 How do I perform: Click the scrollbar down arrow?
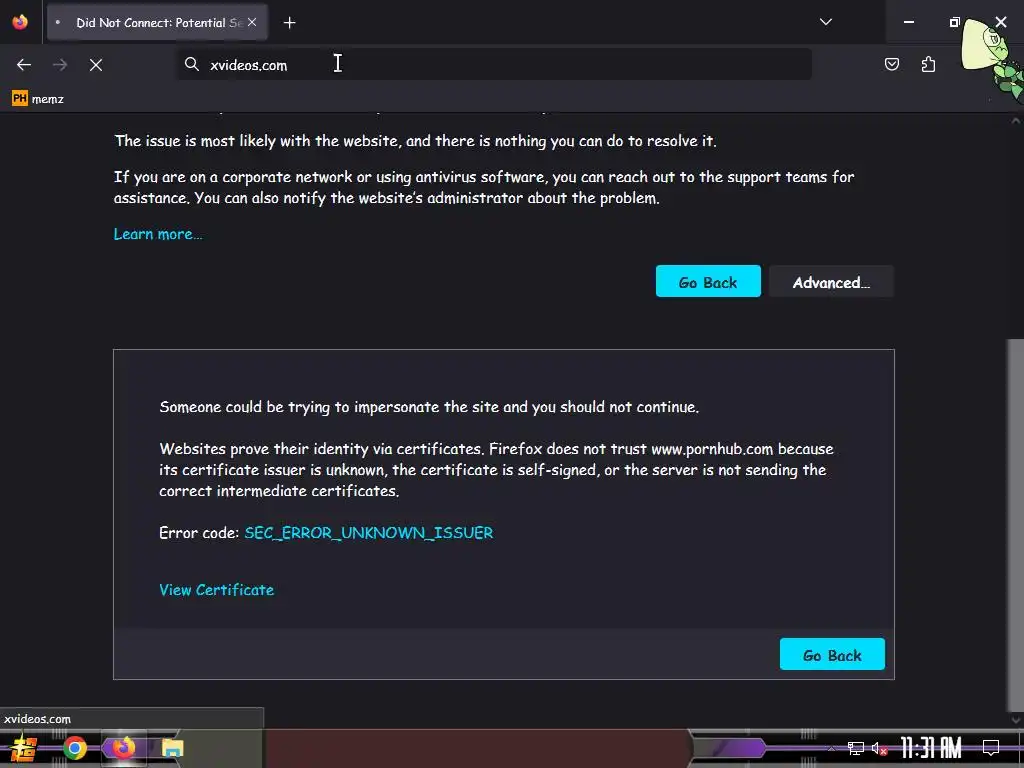1016,719
